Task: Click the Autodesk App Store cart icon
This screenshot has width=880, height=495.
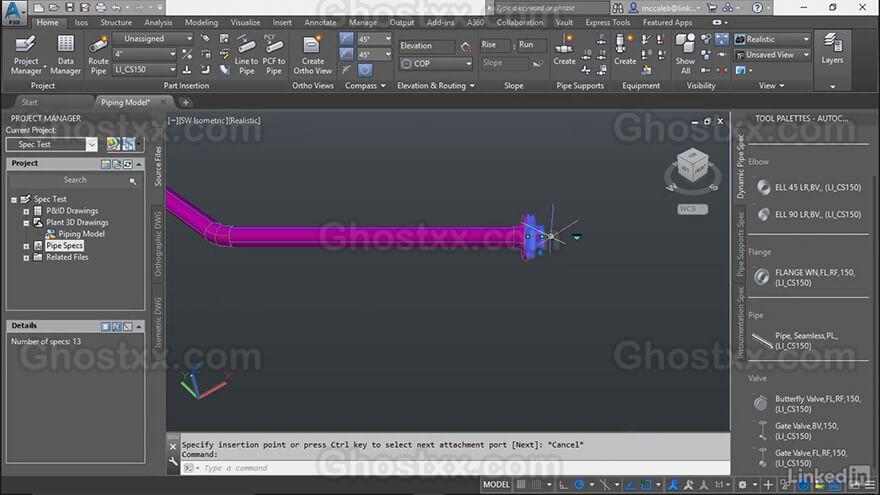Action: [712, 8]
